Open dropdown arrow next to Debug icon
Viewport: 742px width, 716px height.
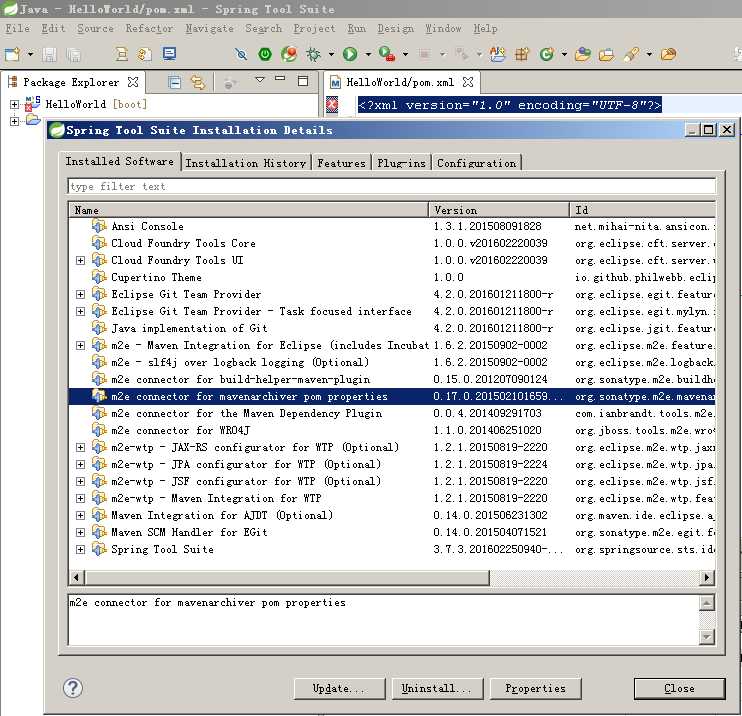point(331,54)
